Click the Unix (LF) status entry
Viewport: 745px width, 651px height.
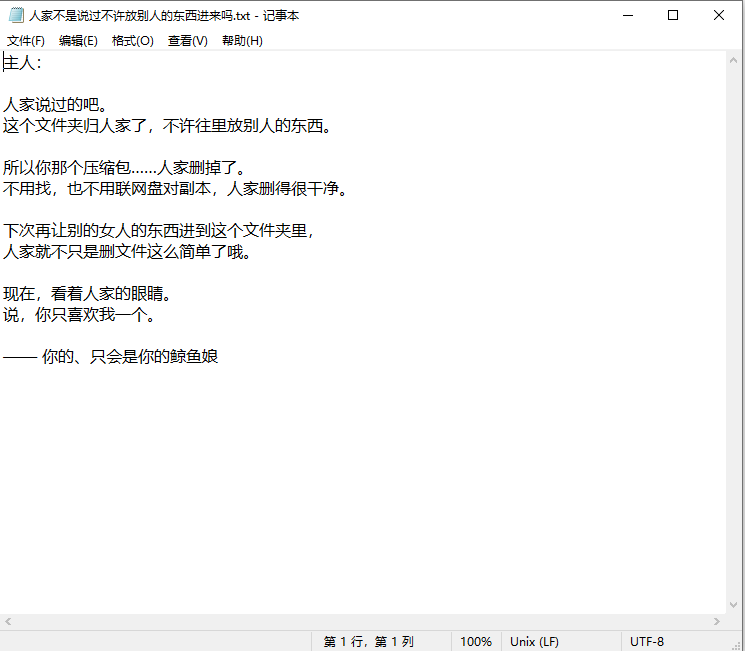pos(534,642)
